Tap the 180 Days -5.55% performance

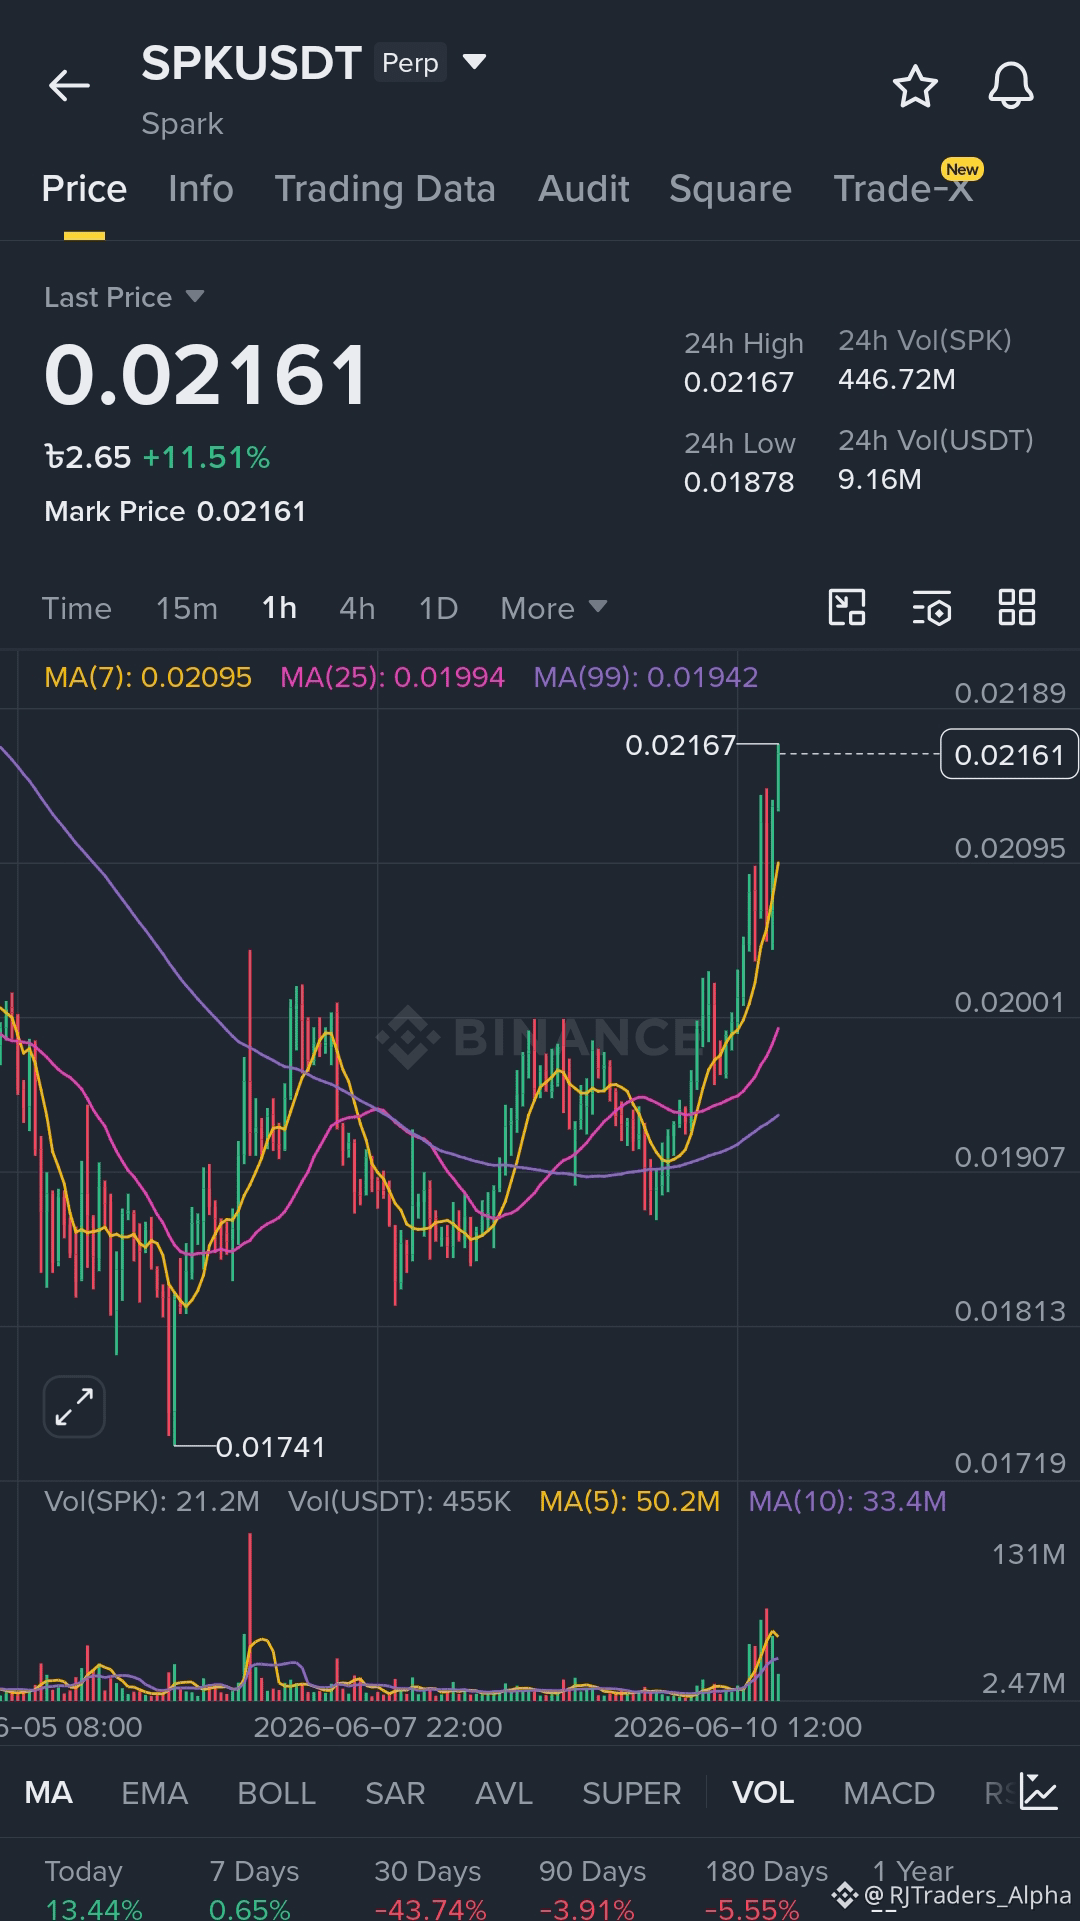click(x=766, y=1890)
